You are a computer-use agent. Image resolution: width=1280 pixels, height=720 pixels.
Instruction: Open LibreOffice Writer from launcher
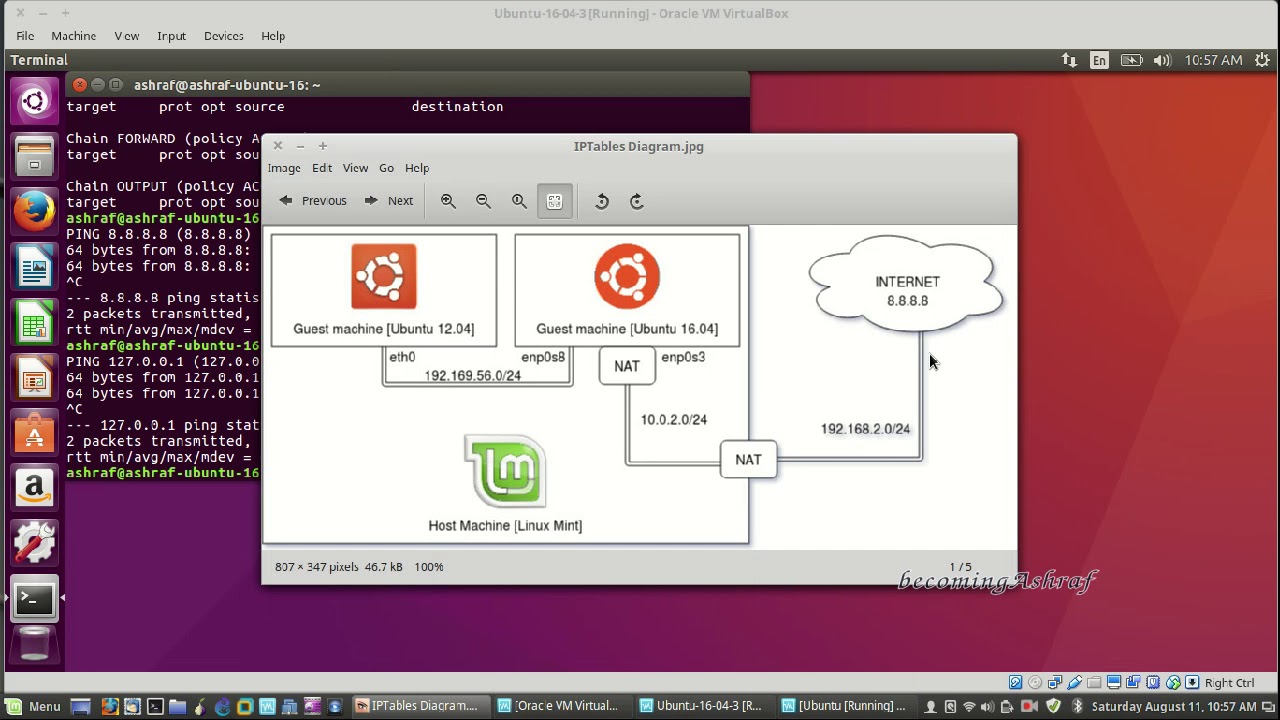coord(34,268)
